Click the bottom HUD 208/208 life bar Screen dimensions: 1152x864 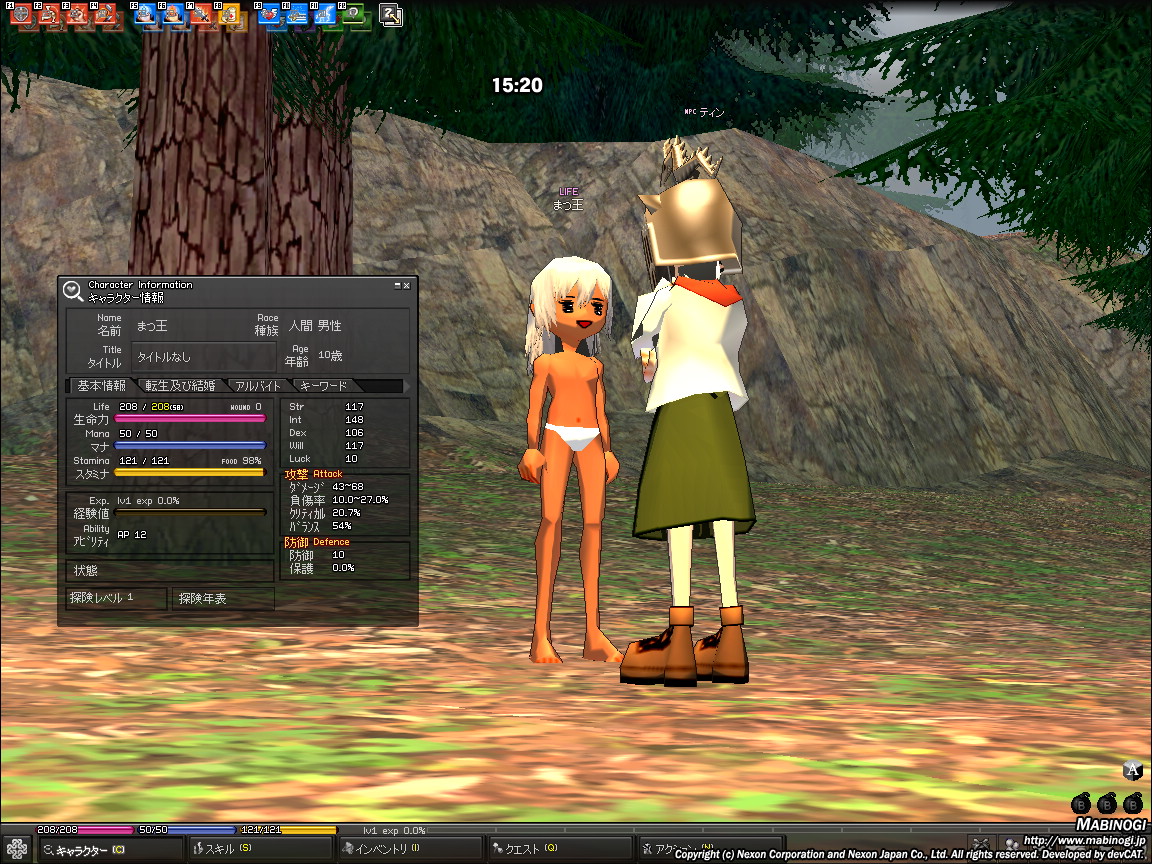click(86, 830)
